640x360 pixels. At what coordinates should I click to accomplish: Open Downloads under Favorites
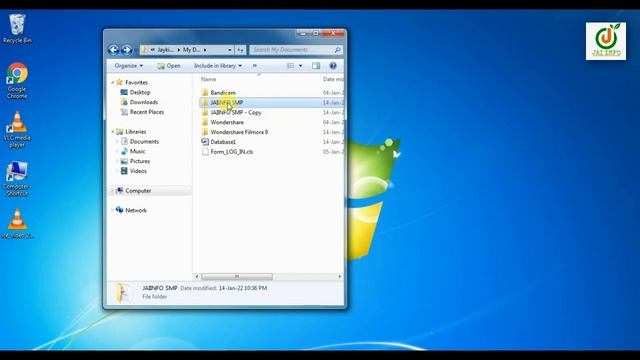pos(144,102)
